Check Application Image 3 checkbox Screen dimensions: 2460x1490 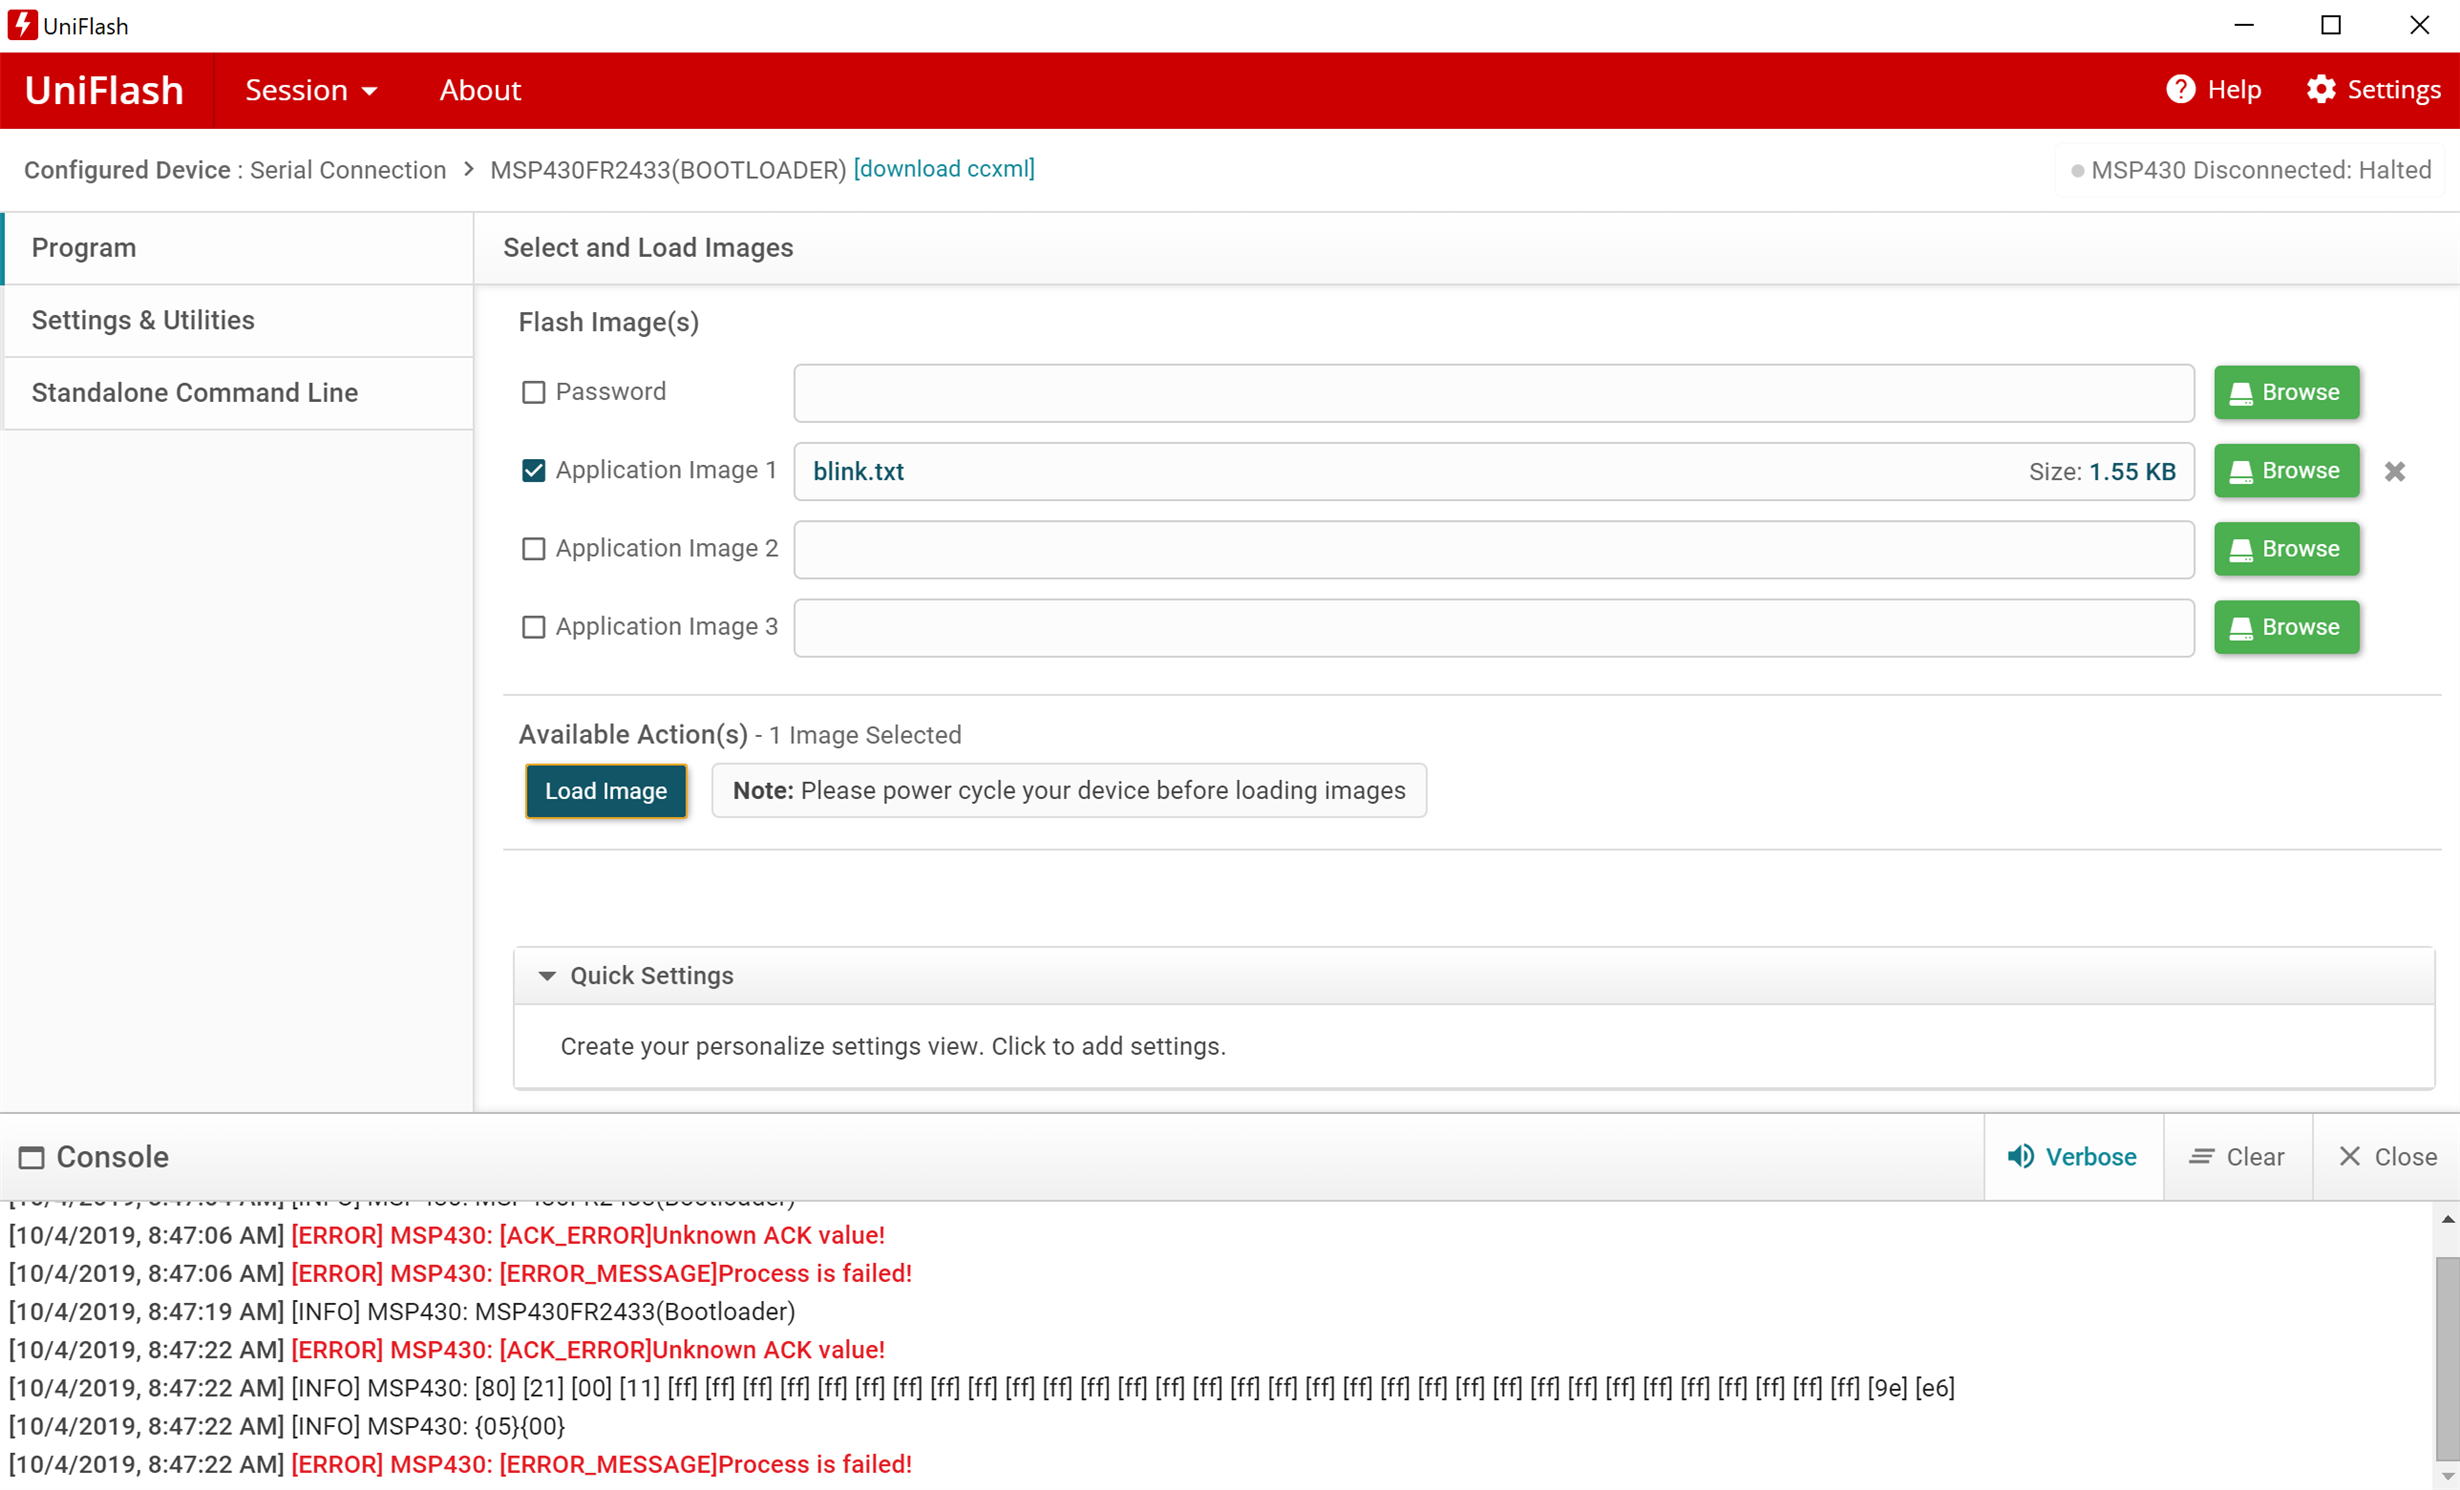coord(533,627)
